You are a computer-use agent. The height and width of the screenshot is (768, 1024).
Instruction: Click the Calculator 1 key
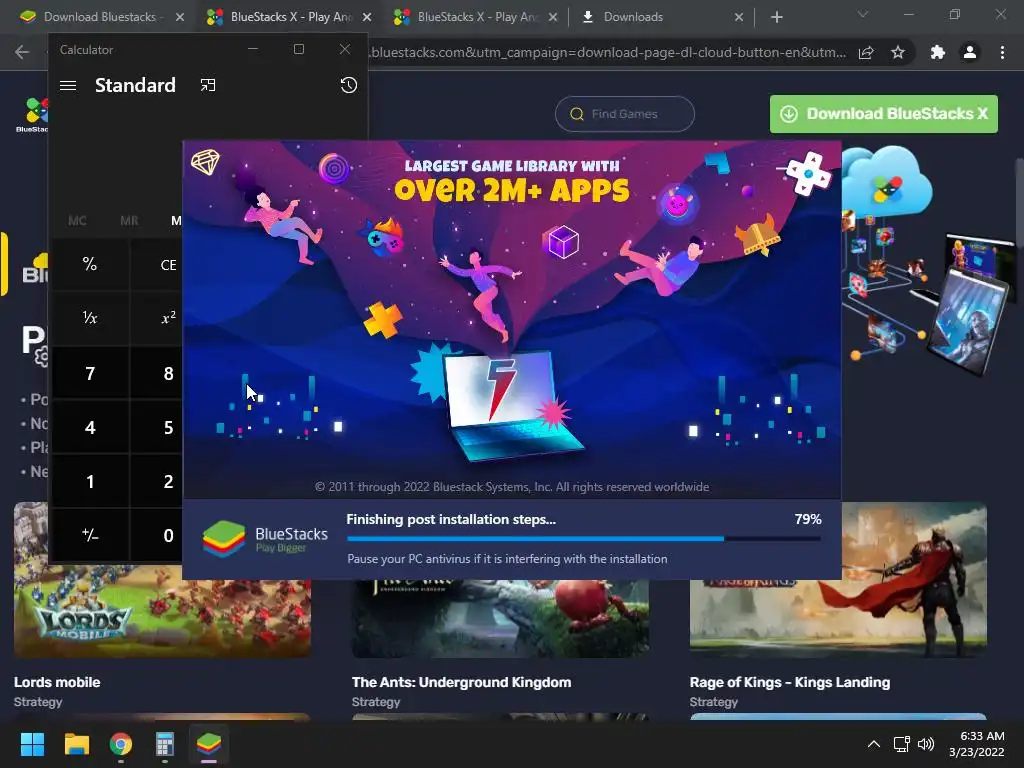[x=90, y=481]
